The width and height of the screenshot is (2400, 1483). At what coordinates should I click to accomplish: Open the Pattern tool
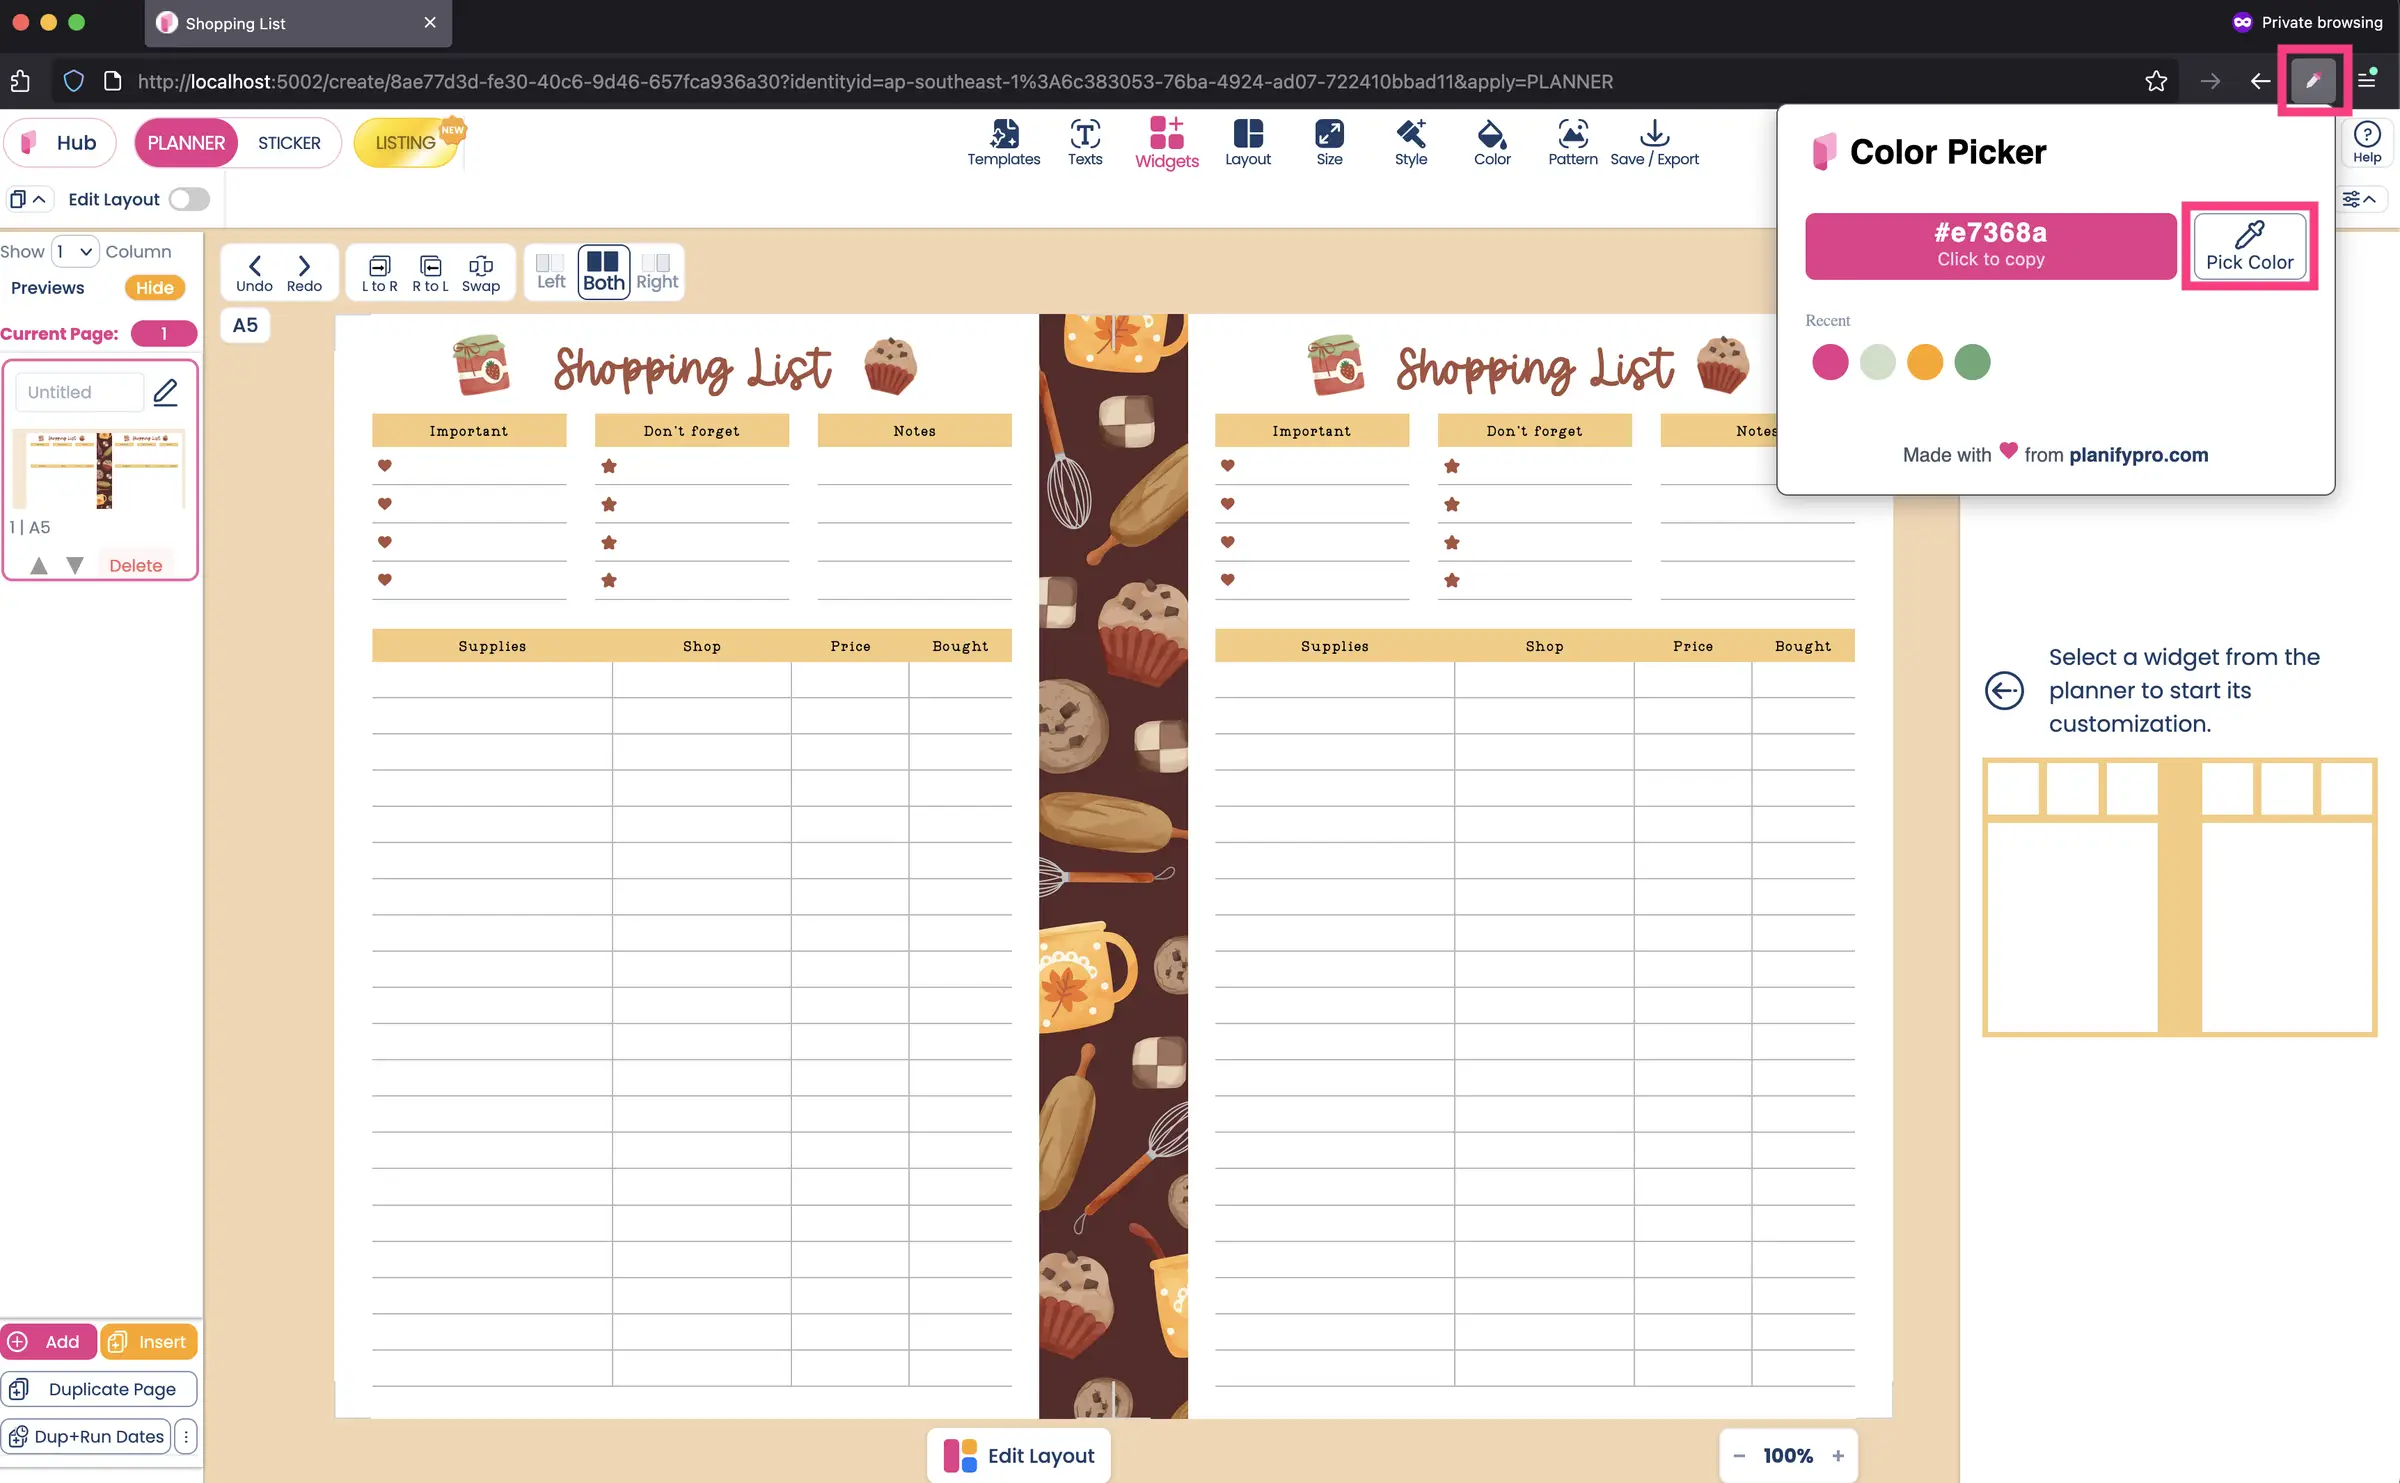(x=1571, y=142)
